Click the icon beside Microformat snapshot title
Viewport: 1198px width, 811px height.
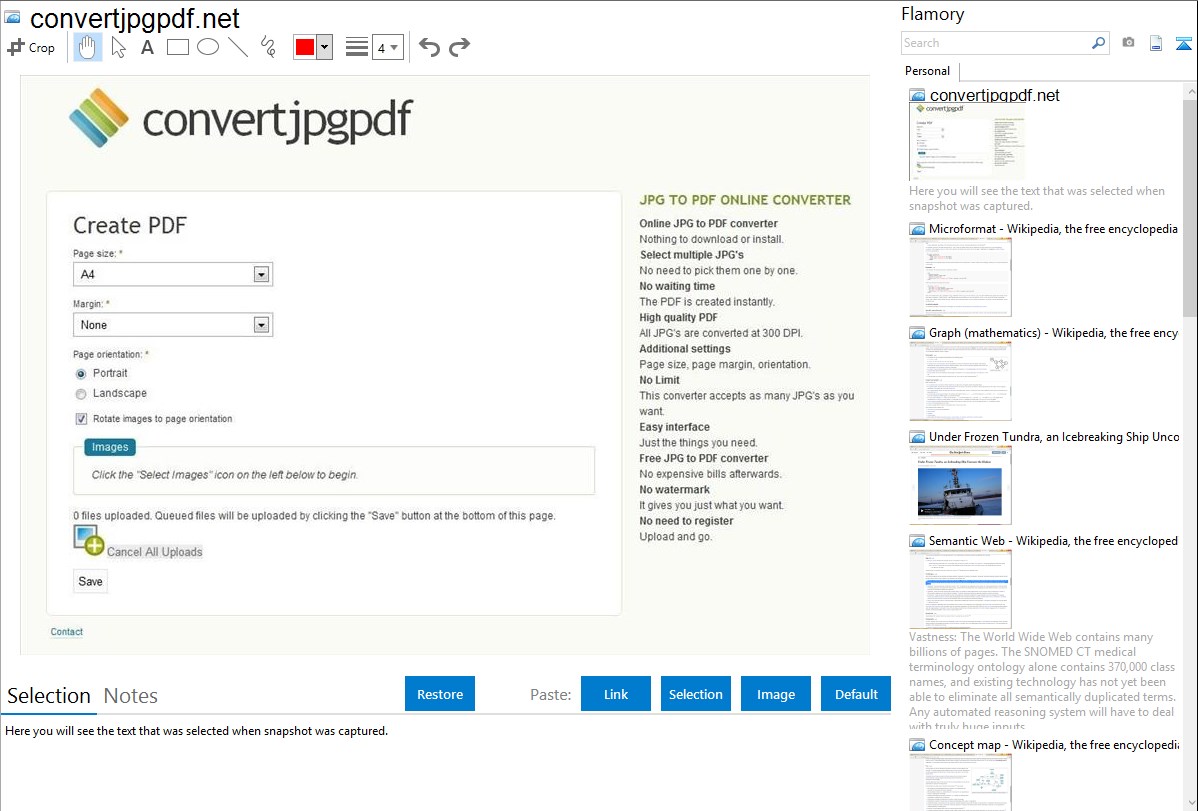point(918,229)
